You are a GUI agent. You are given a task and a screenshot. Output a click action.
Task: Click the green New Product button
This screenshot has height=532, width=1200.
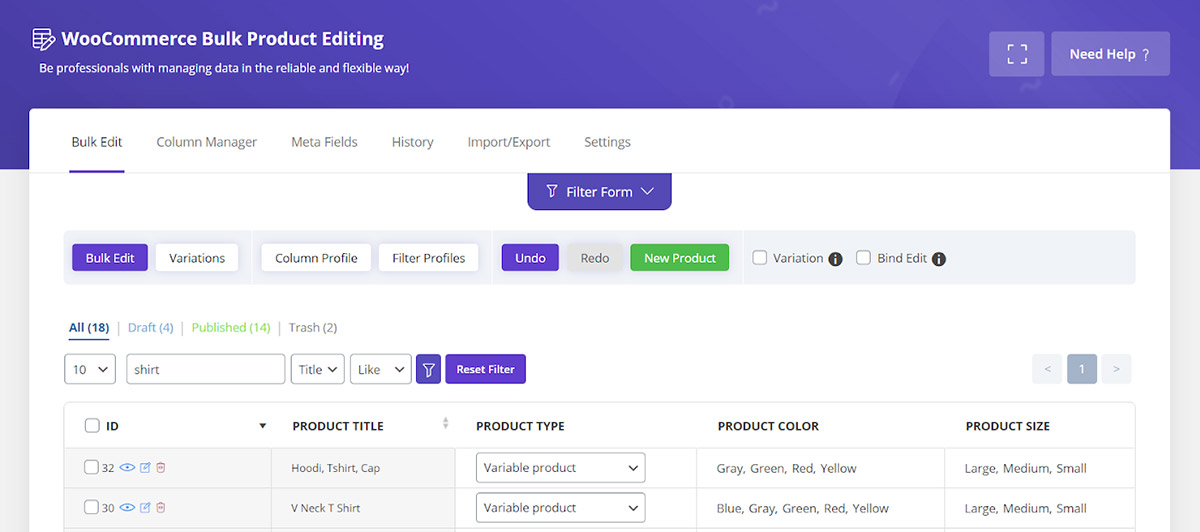(x=680, y=258)
